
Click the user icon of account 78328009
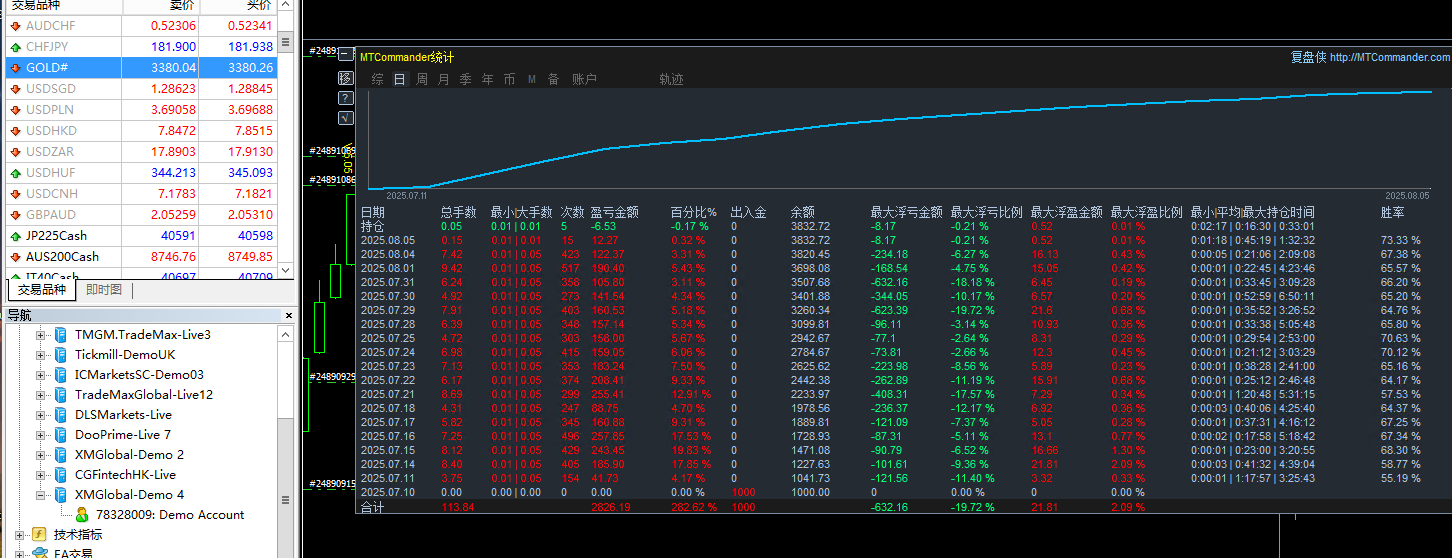pos(82,514)
